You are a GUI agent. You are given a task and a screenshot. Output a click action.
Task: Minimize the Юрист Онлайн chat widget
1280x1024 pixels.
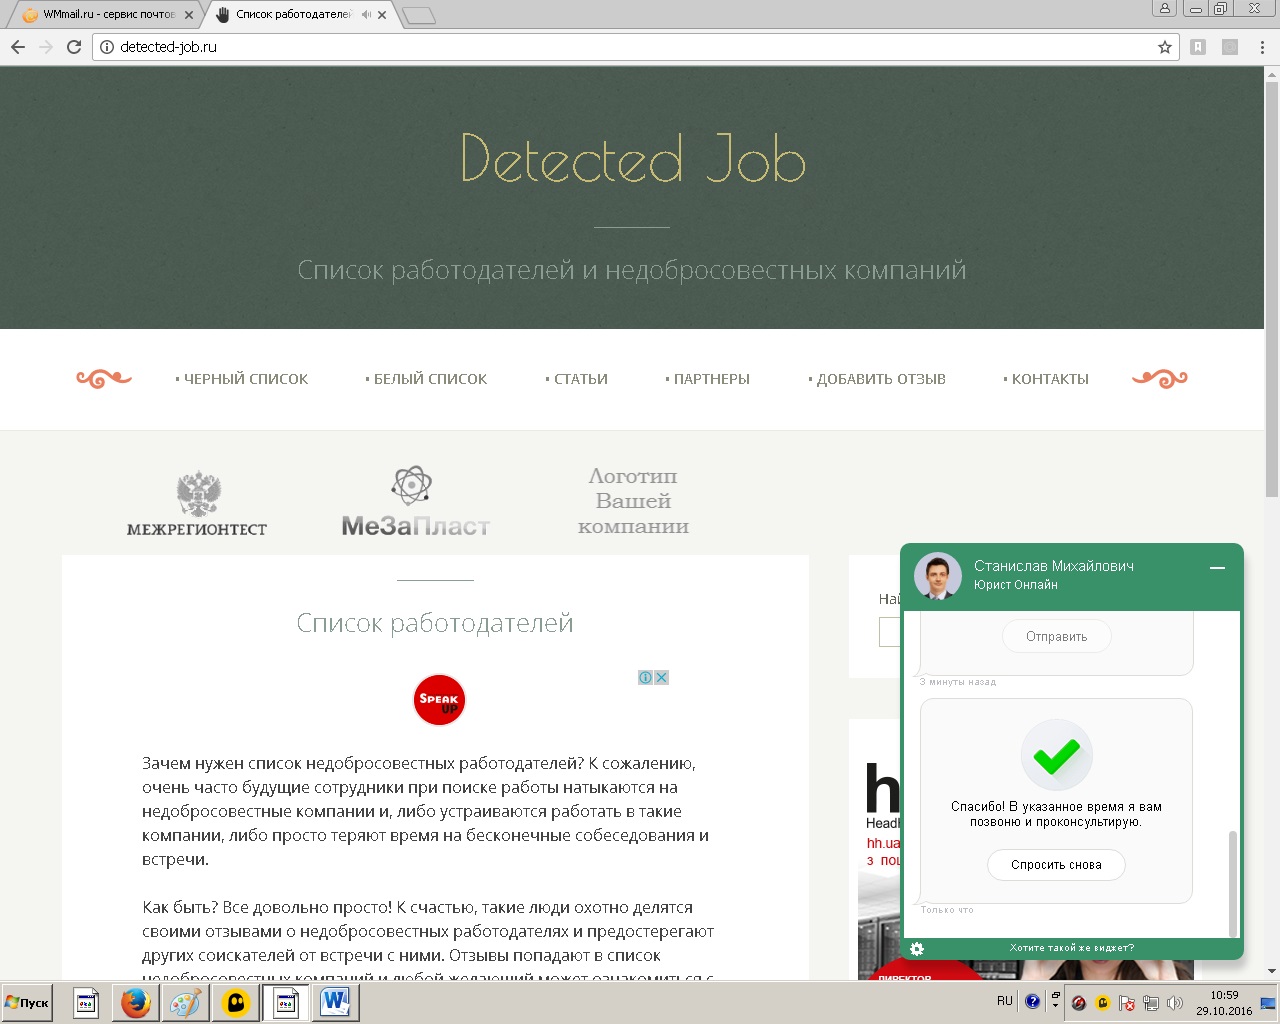click(1217, 567)
